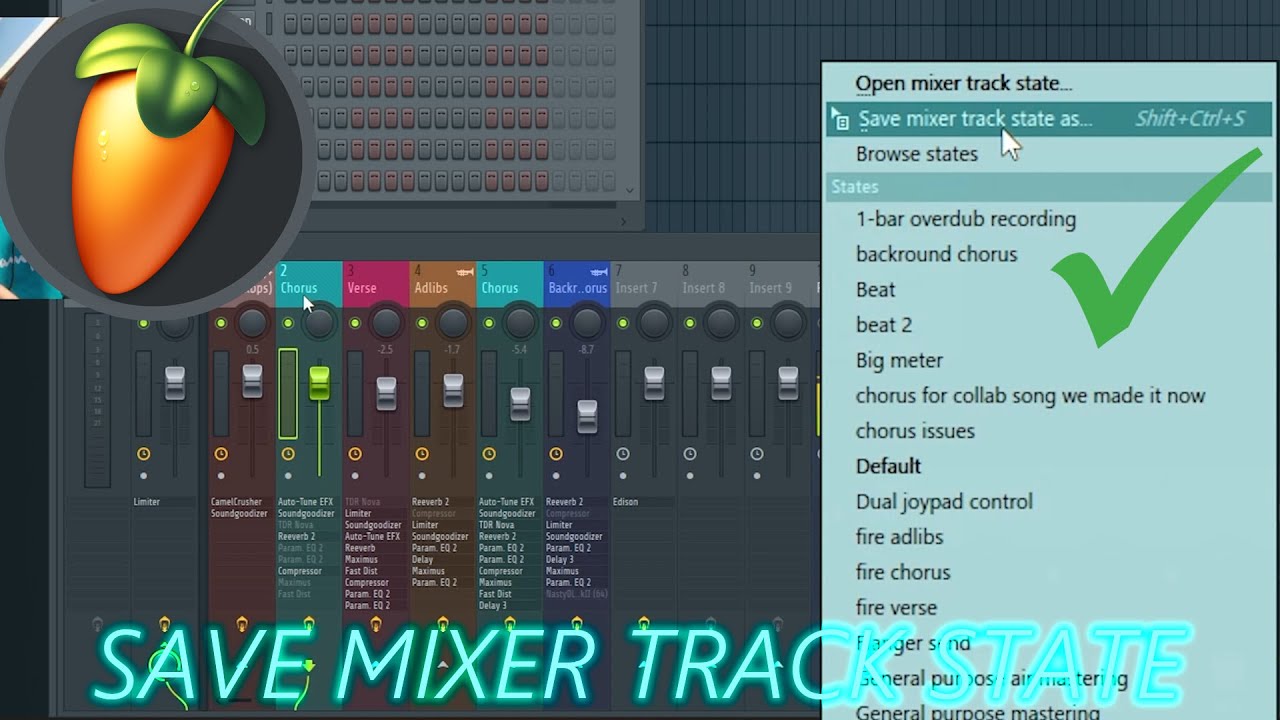The image size is (1280, 720).
Task: Mute the Backr..orus track with its green LED
Action: click(556, 323)
